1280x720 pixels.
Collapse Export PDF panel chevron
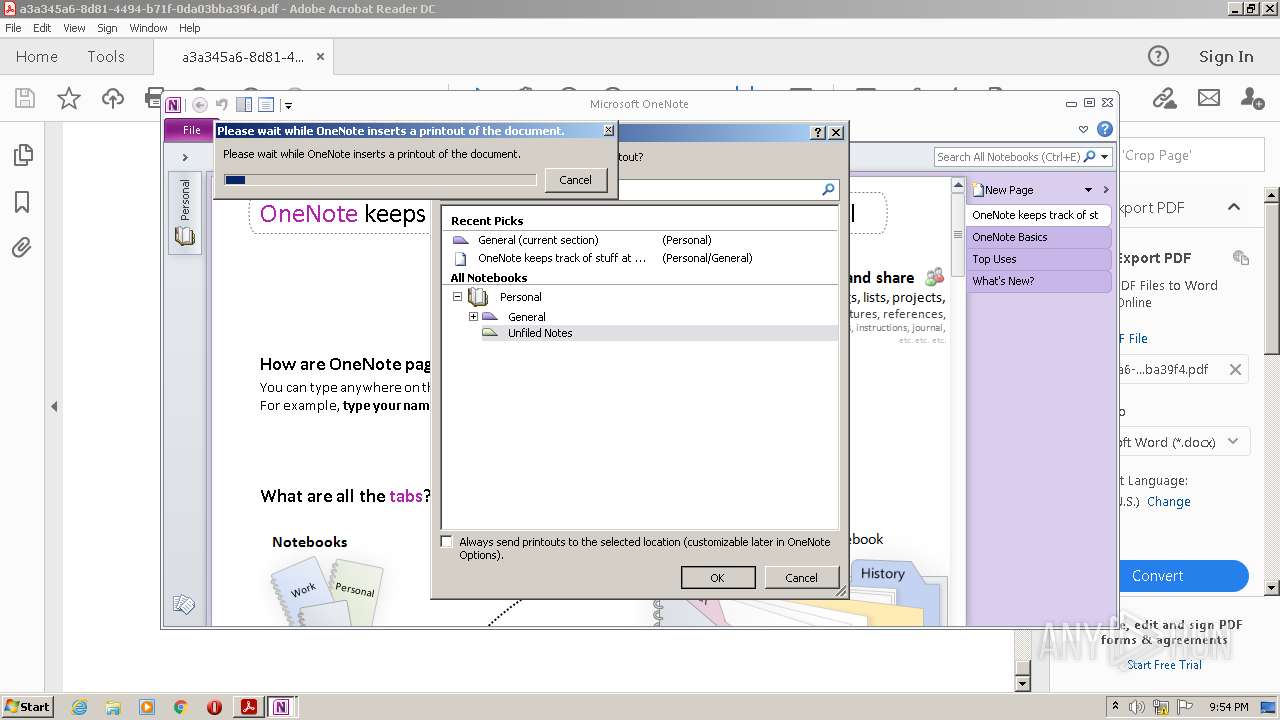click(x=1234, y=207)
